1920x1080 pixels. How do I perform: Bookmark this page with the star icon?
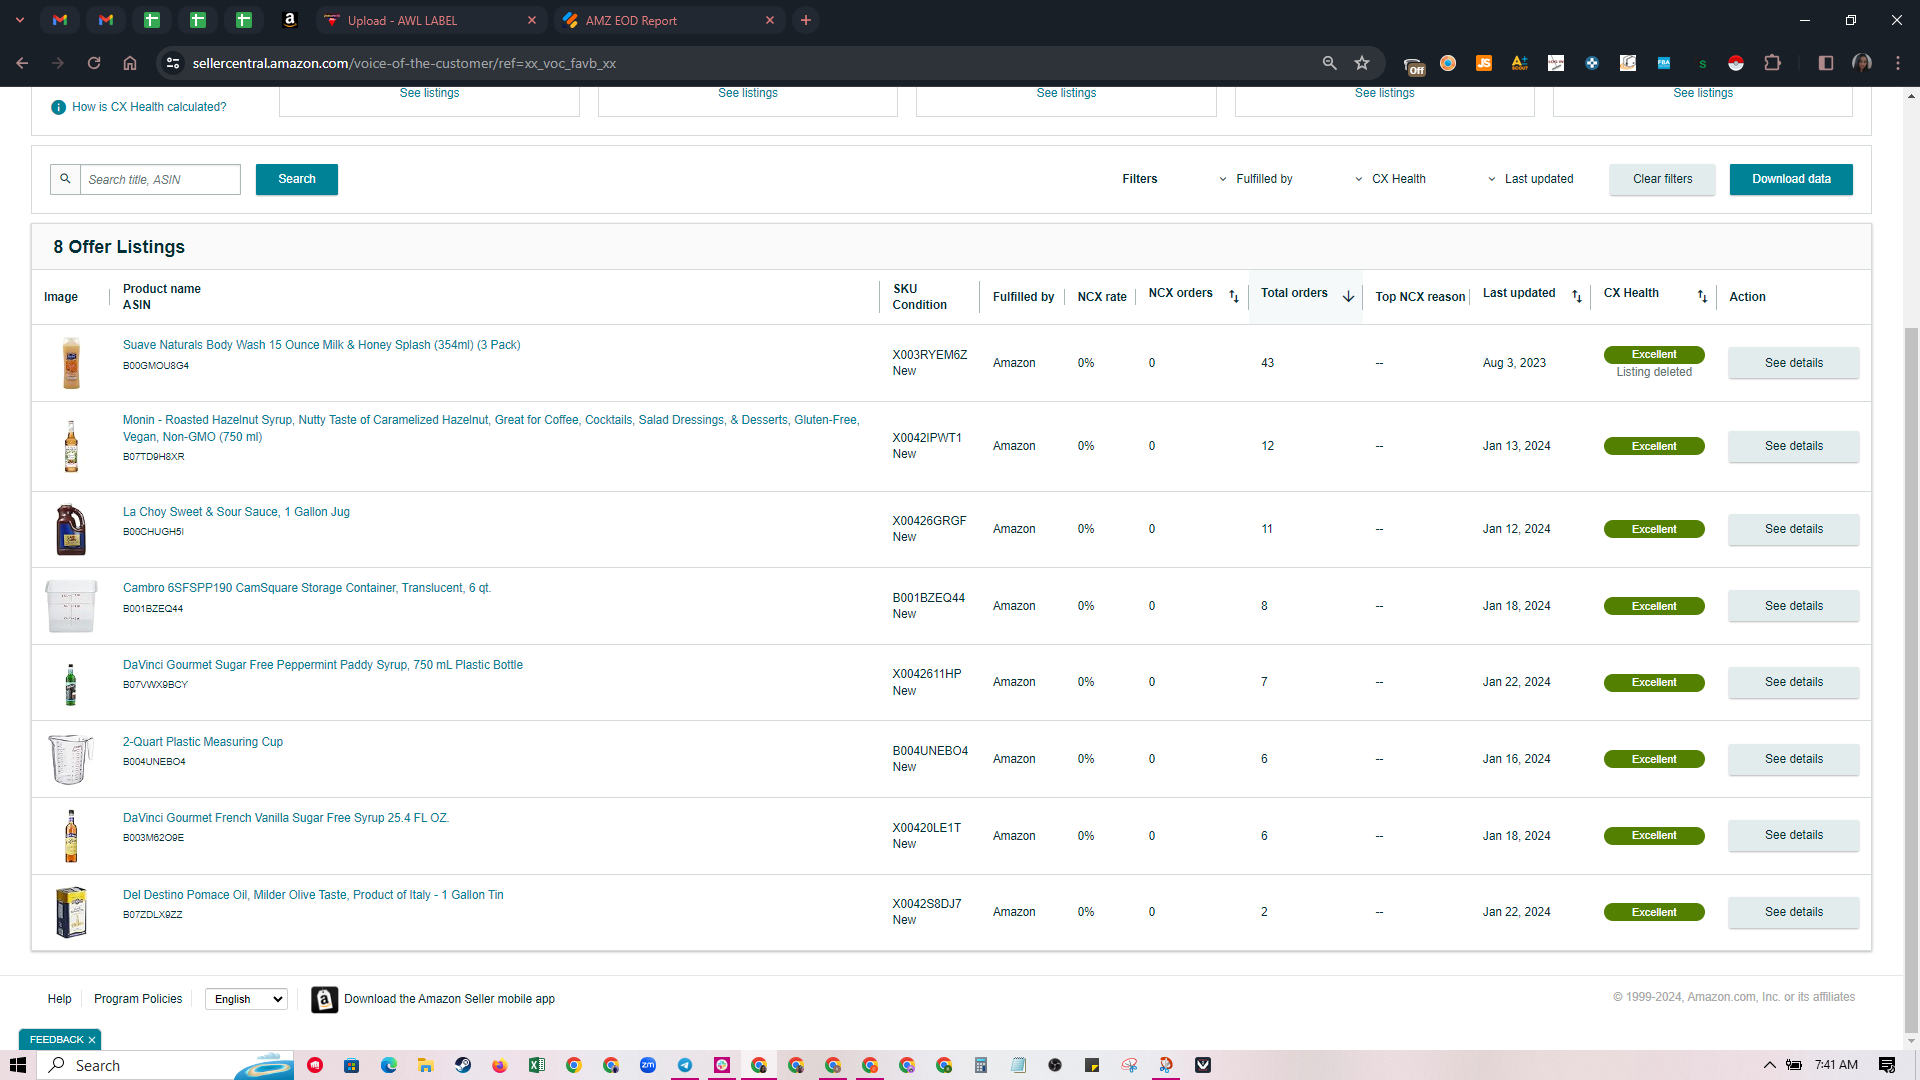pyautogui.click(x=1362, y=63)
